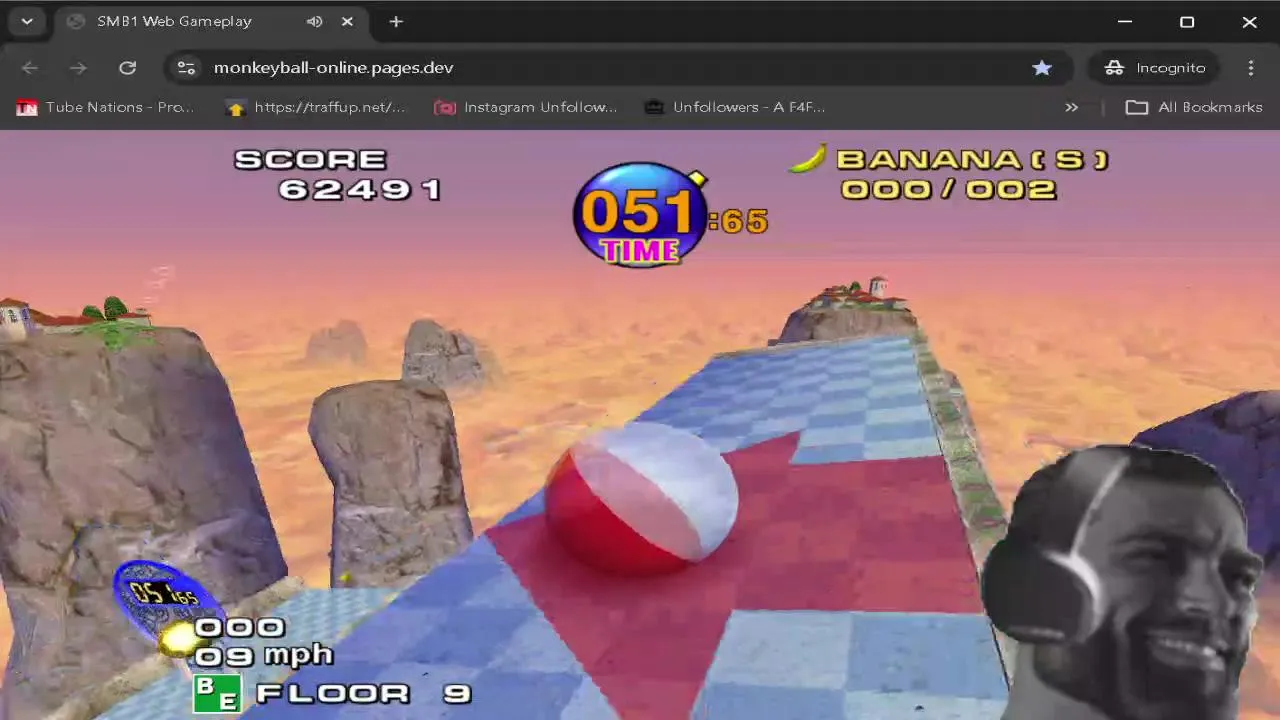View site information icon in address bar
Image resolution: width=1280 pixels, height=720 pixels.
click(186, 68)
